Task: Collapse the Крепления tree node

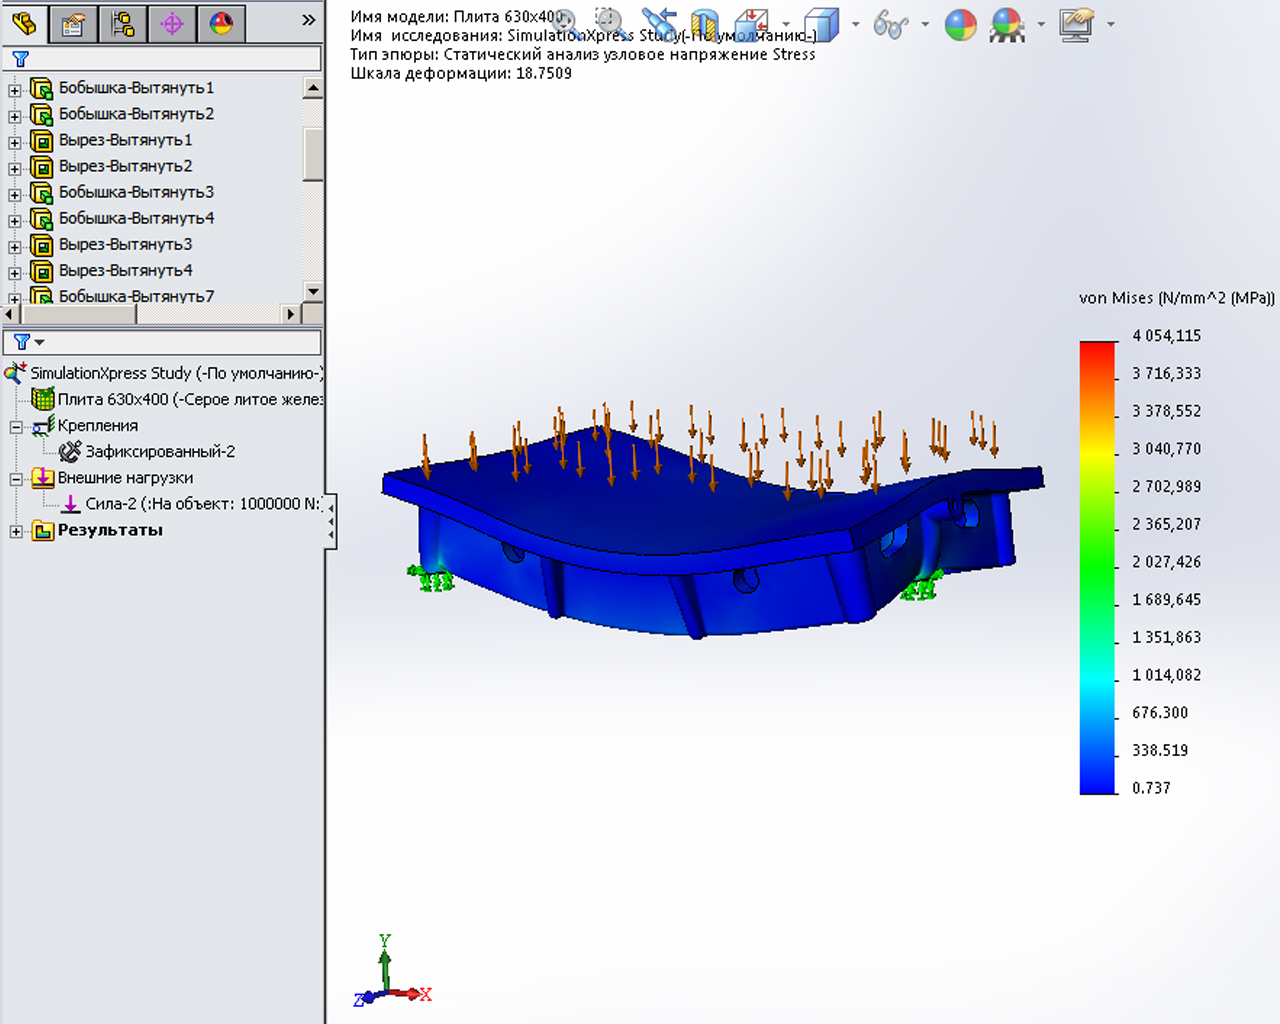Action: click(16, 427)
